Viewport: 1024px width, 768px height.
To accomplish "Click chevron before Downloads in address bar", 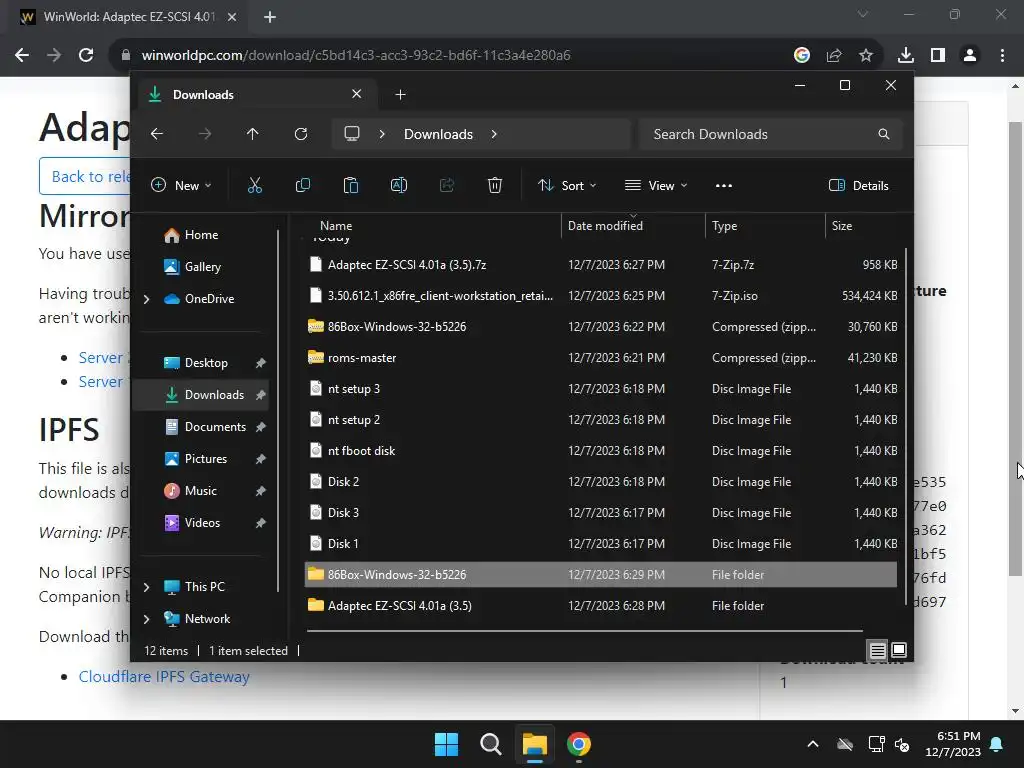I will [382, 134].
